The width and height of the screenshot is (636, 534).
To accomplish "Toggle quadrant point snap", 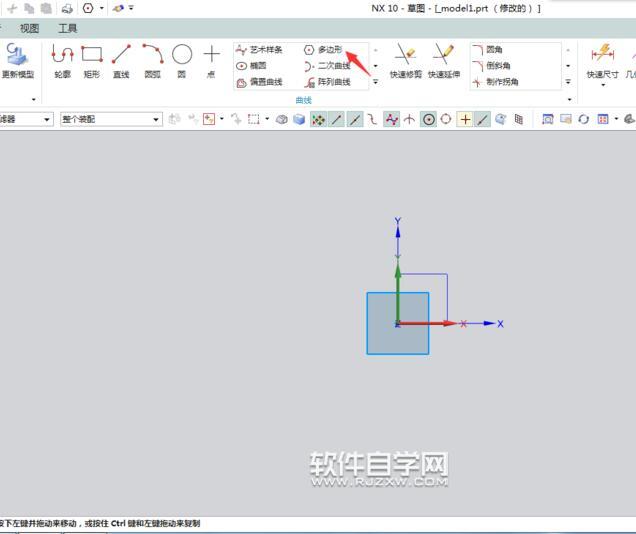I will click(x=446, y=119).
